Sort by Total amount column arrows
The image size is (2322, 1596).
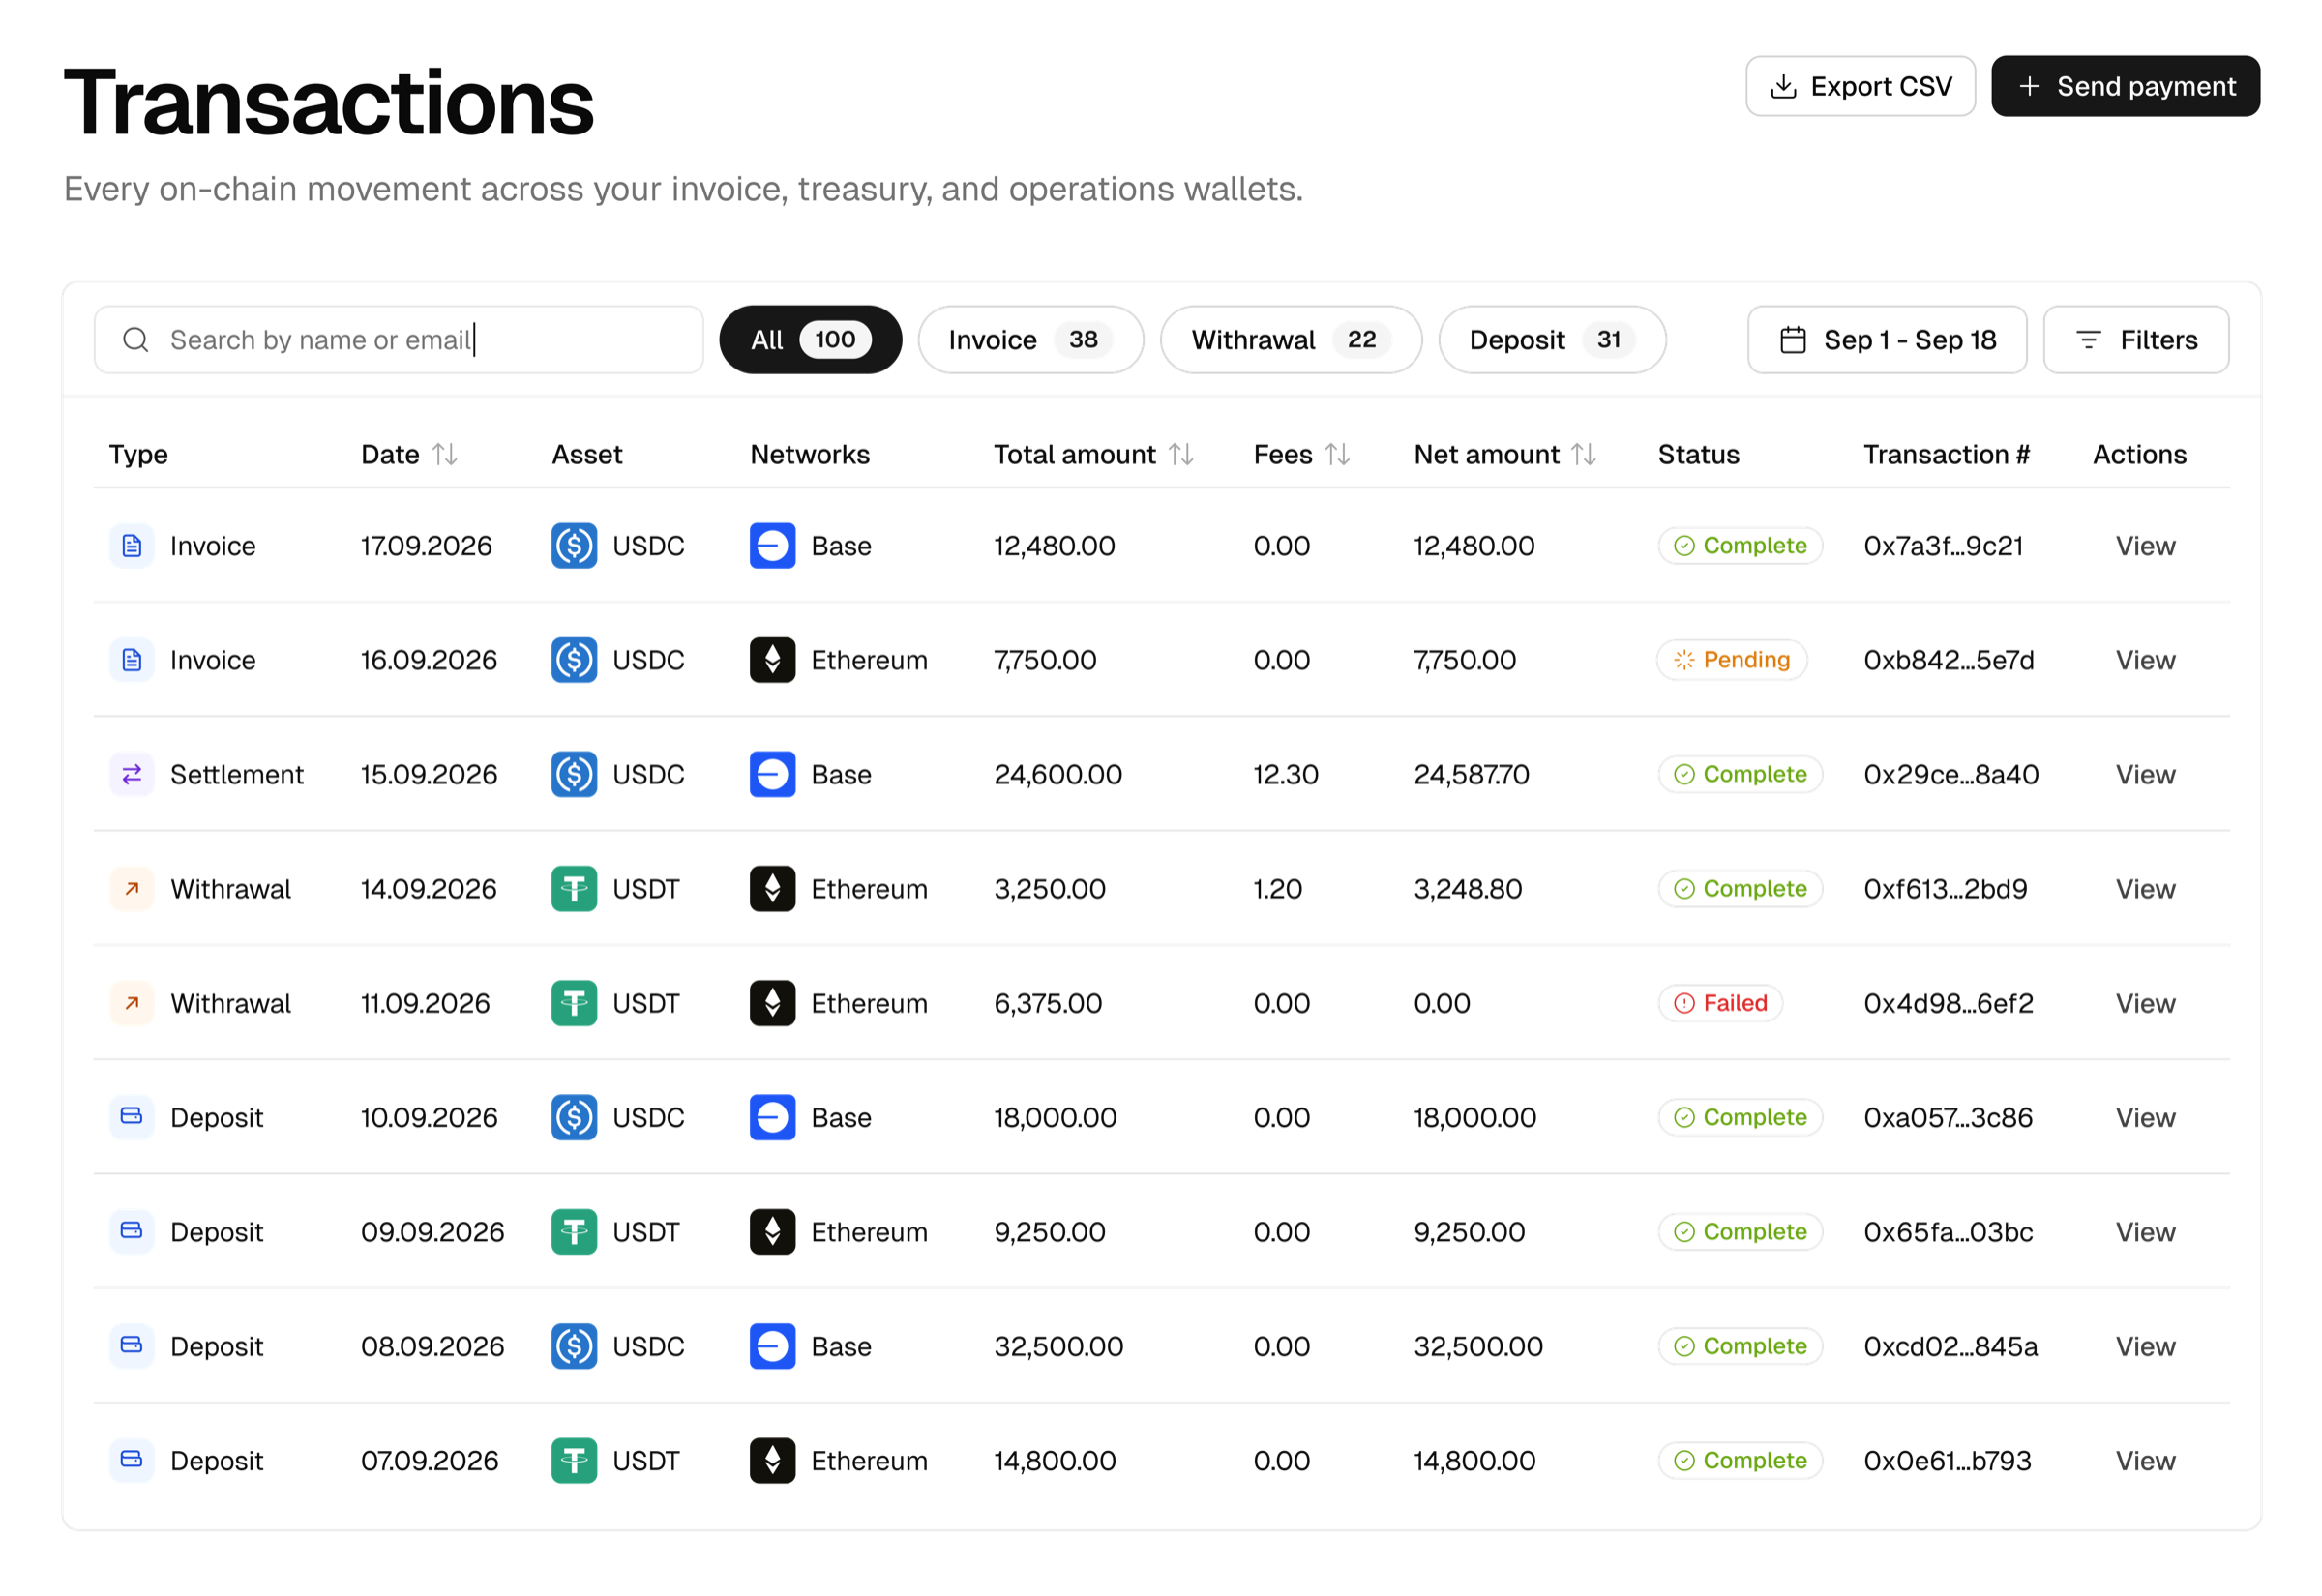1181,455
